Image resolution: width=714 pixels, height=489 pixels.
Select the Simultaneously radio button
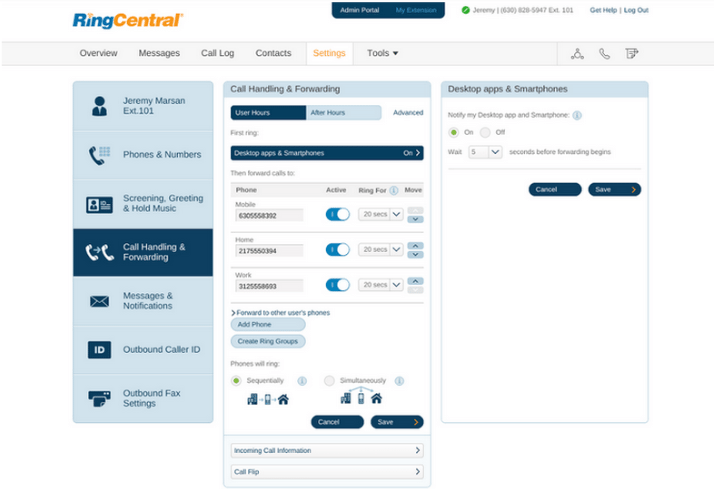[x=329, y=381]
